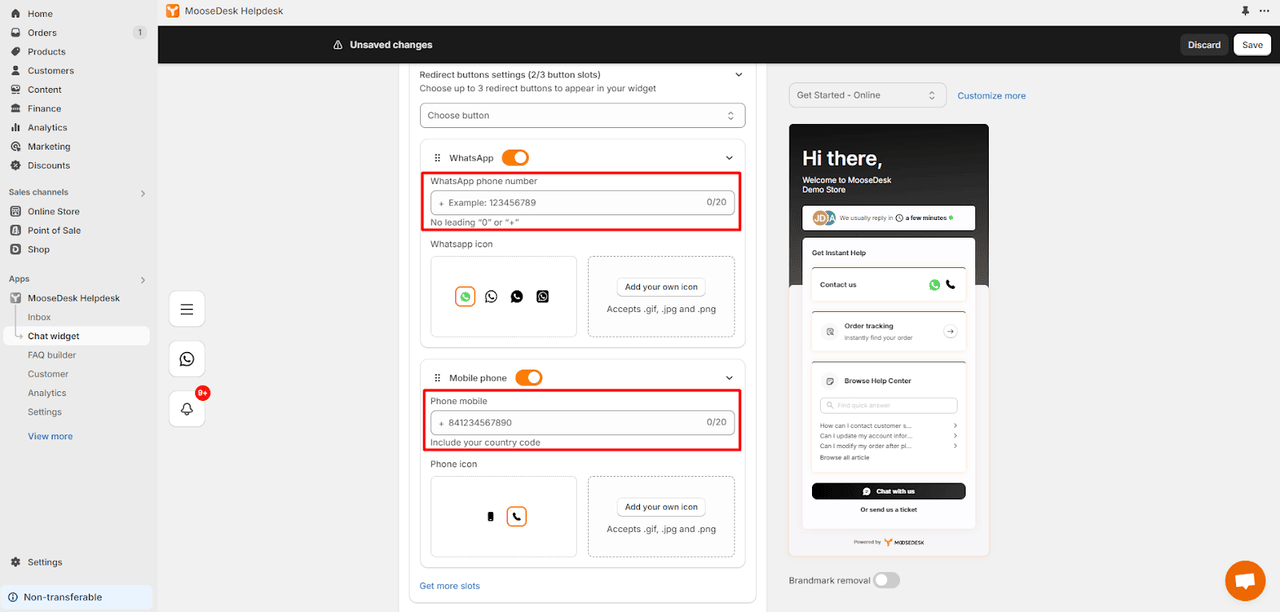Click the orange chat bubble launcher
The height and width of the screenshot is (612, 1280).
(x=1244, y=581)
